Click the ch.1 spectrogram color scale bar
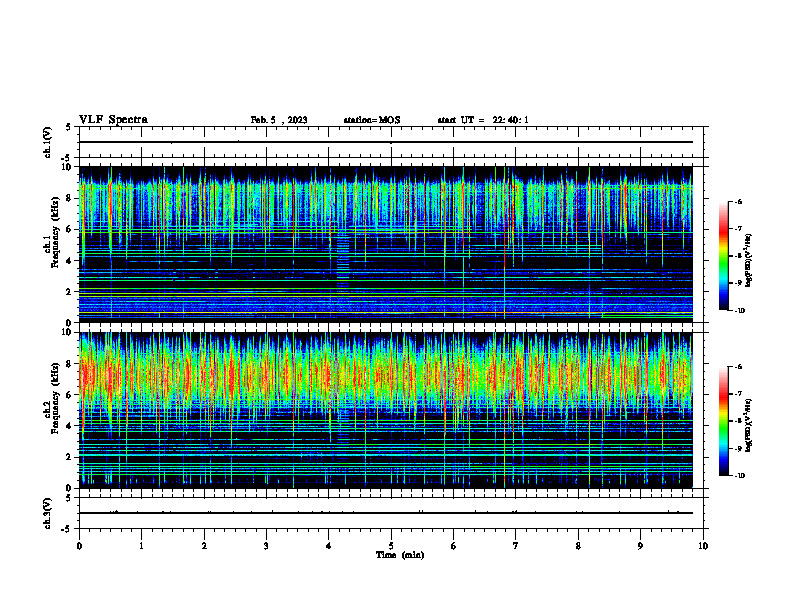Screen dimensions: 792x612 pos(723,256)
